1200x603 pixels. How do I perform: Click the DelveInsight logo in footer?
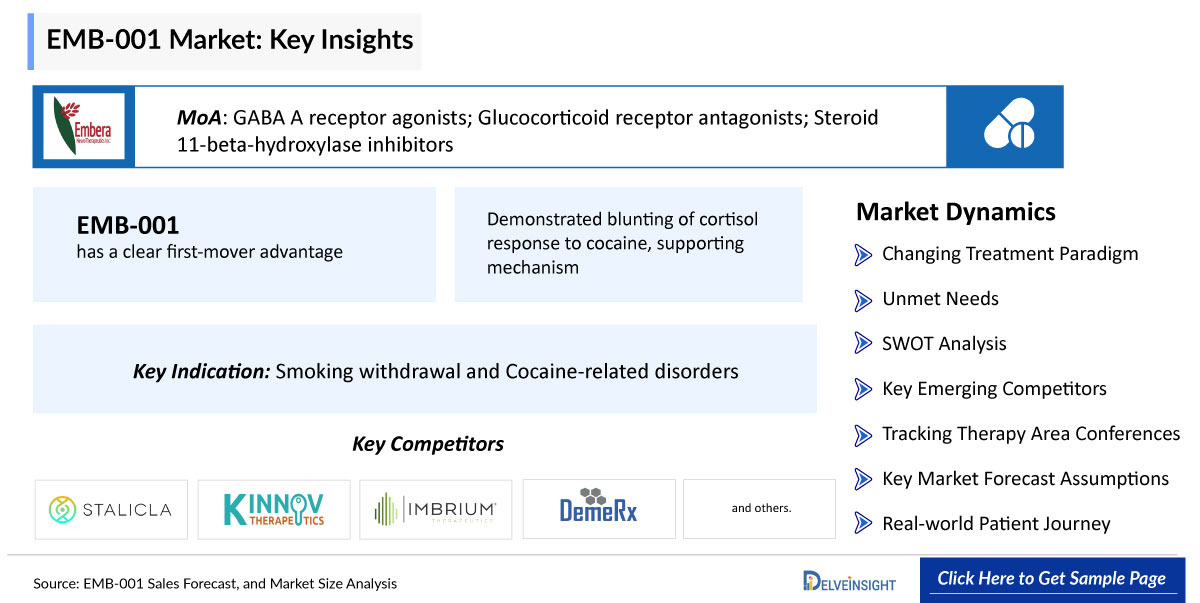coord(849,581)
